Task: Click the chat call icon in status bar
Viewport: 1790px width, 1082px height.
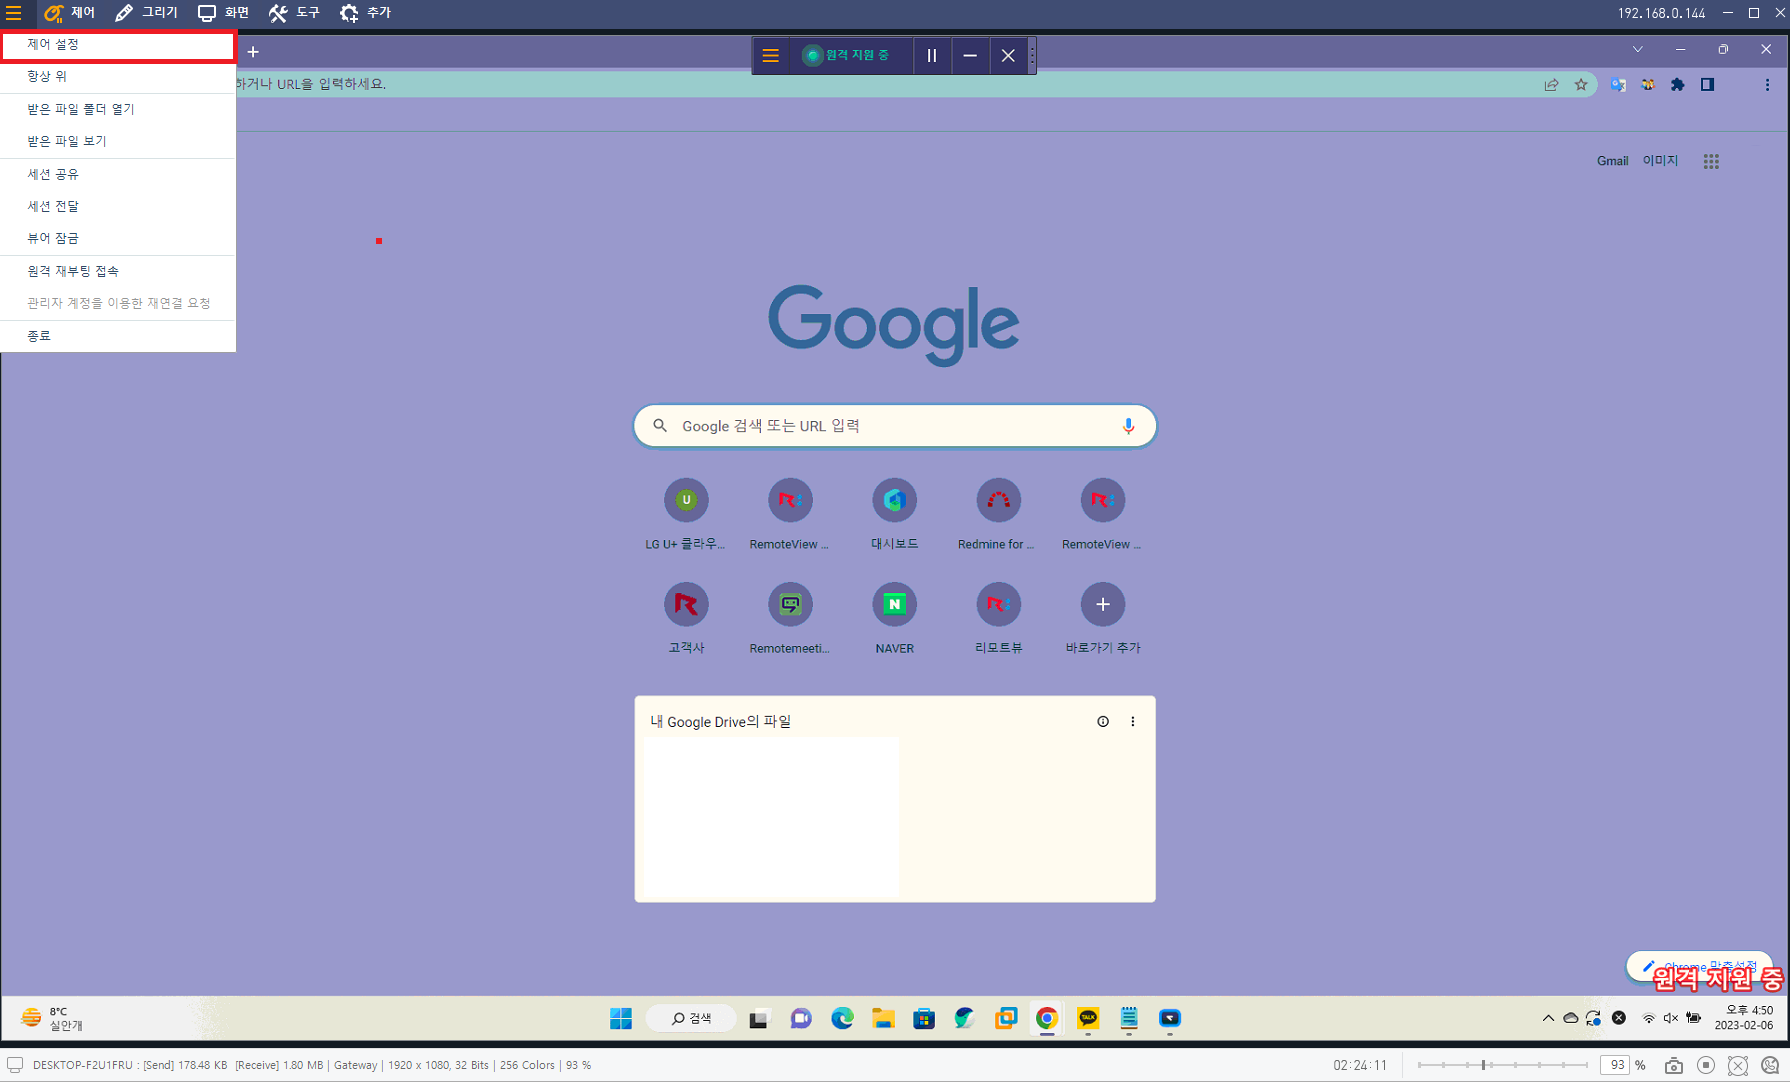Action: (1770, 1066)
